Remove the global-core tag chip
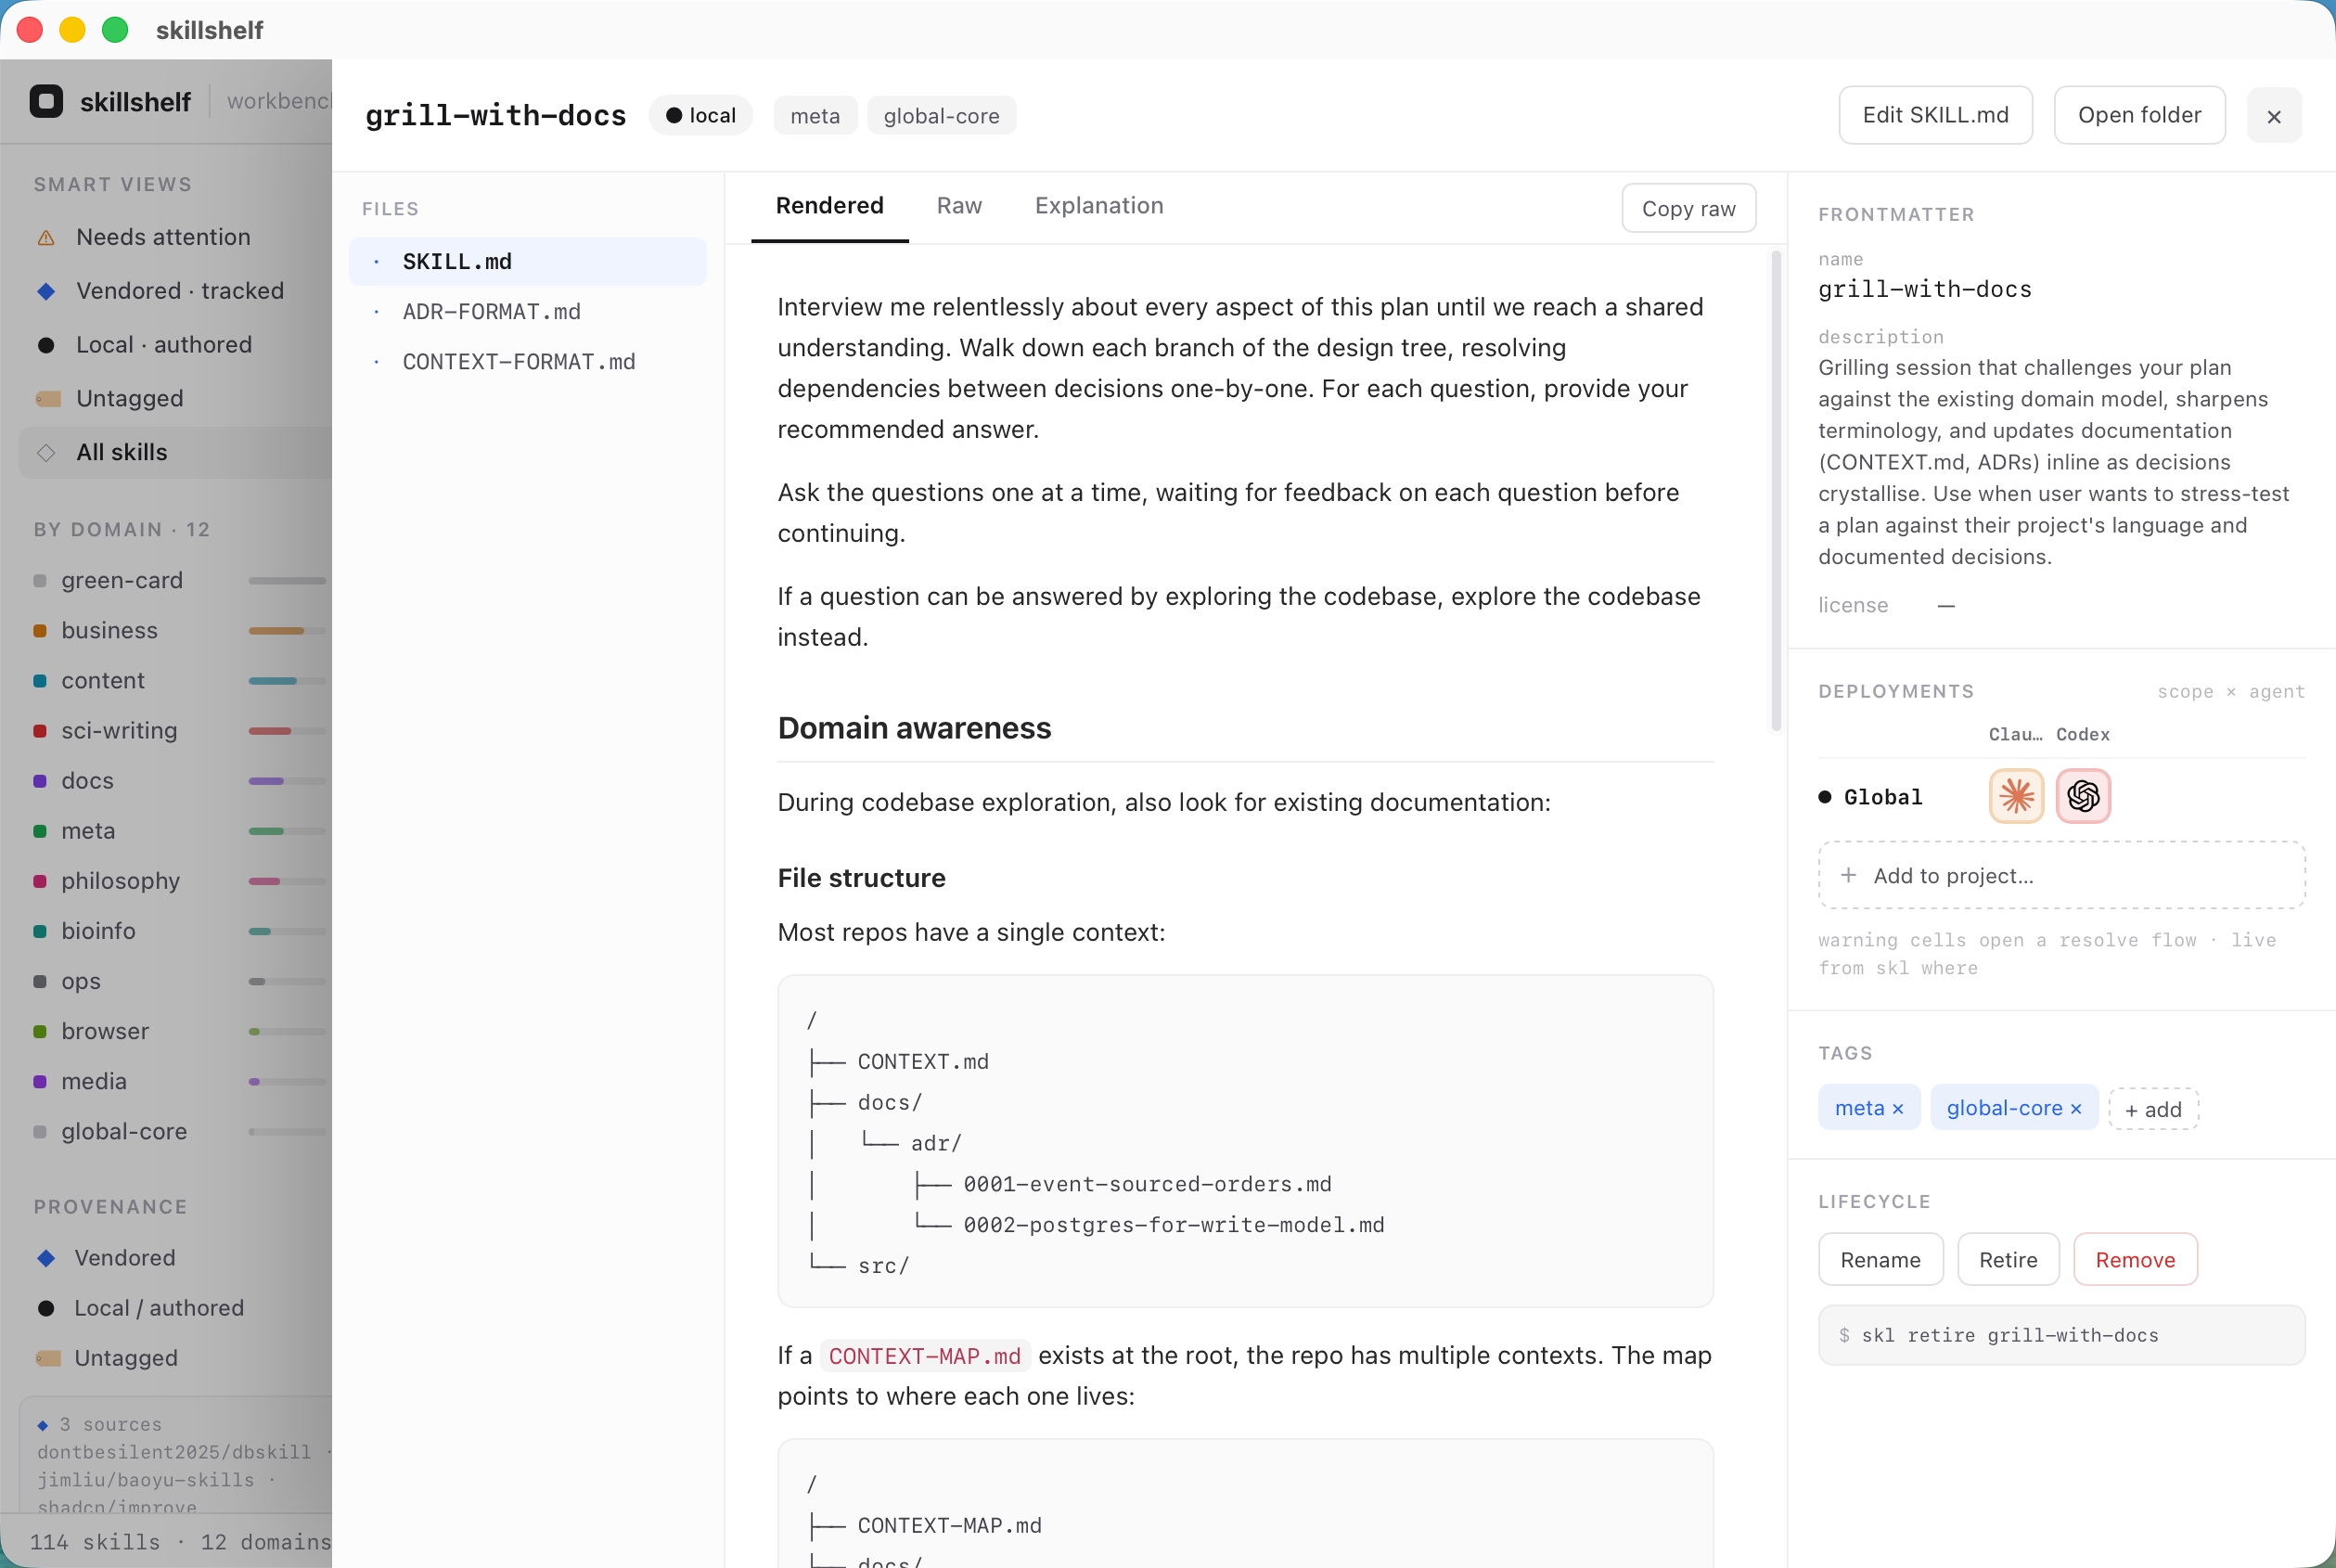This screenshot has width=2336, height=1568. [2076, 1109]
